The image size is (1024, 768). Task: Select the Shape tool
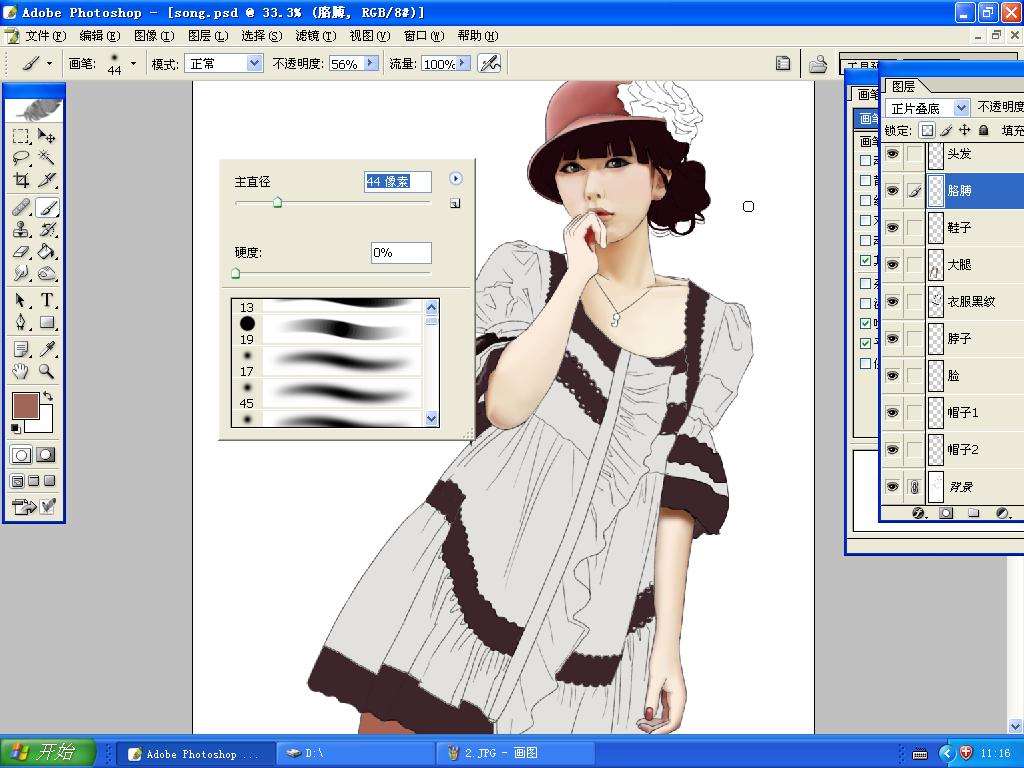tap(46, 322)
